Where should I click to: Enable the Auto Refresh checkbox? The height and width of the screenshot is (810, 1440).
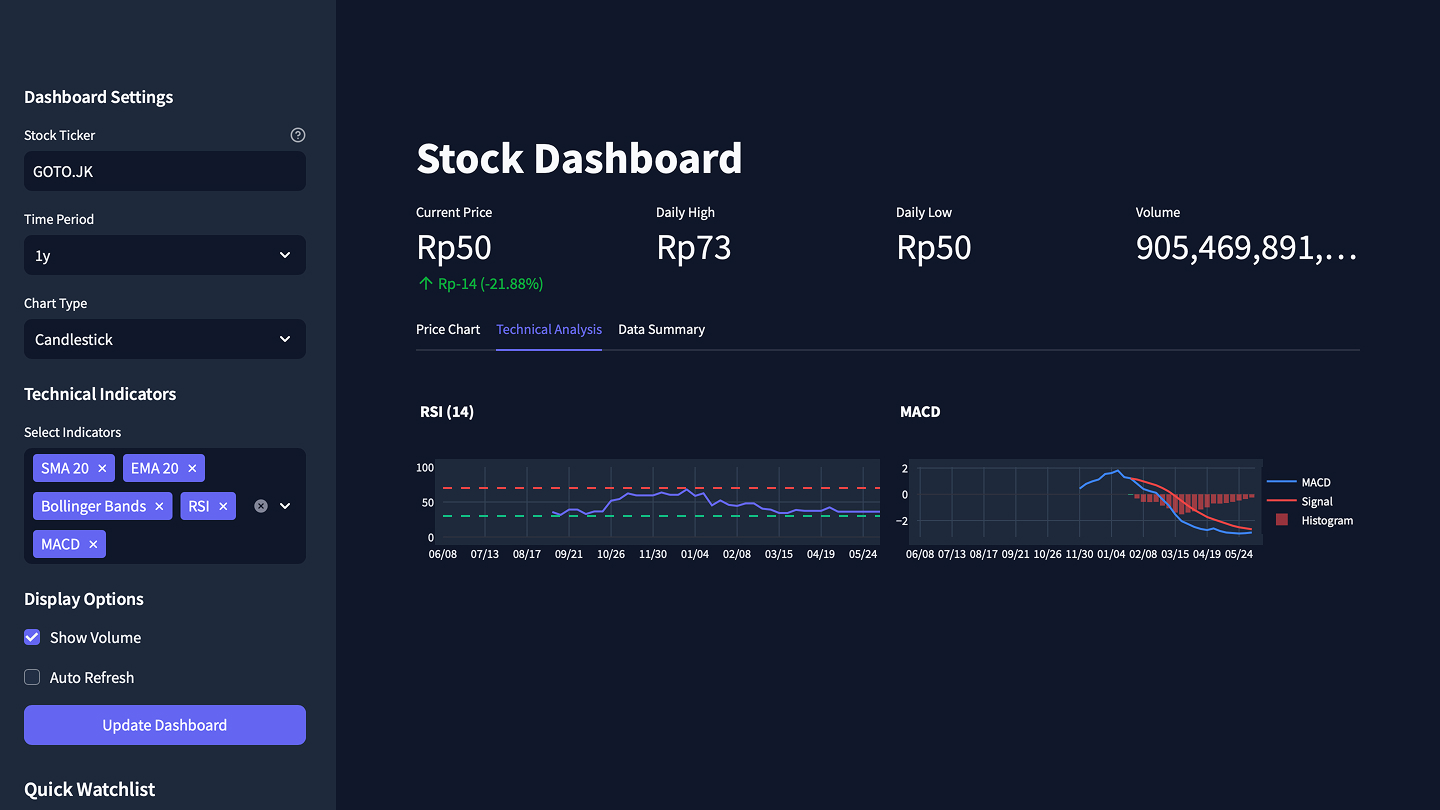[32, 677]
